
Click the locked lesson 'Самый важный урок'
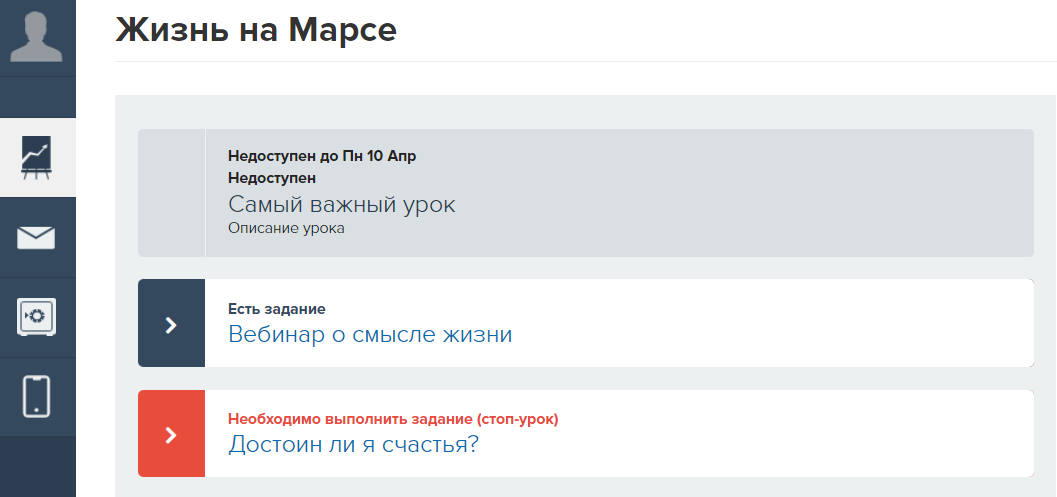point(342,204)
